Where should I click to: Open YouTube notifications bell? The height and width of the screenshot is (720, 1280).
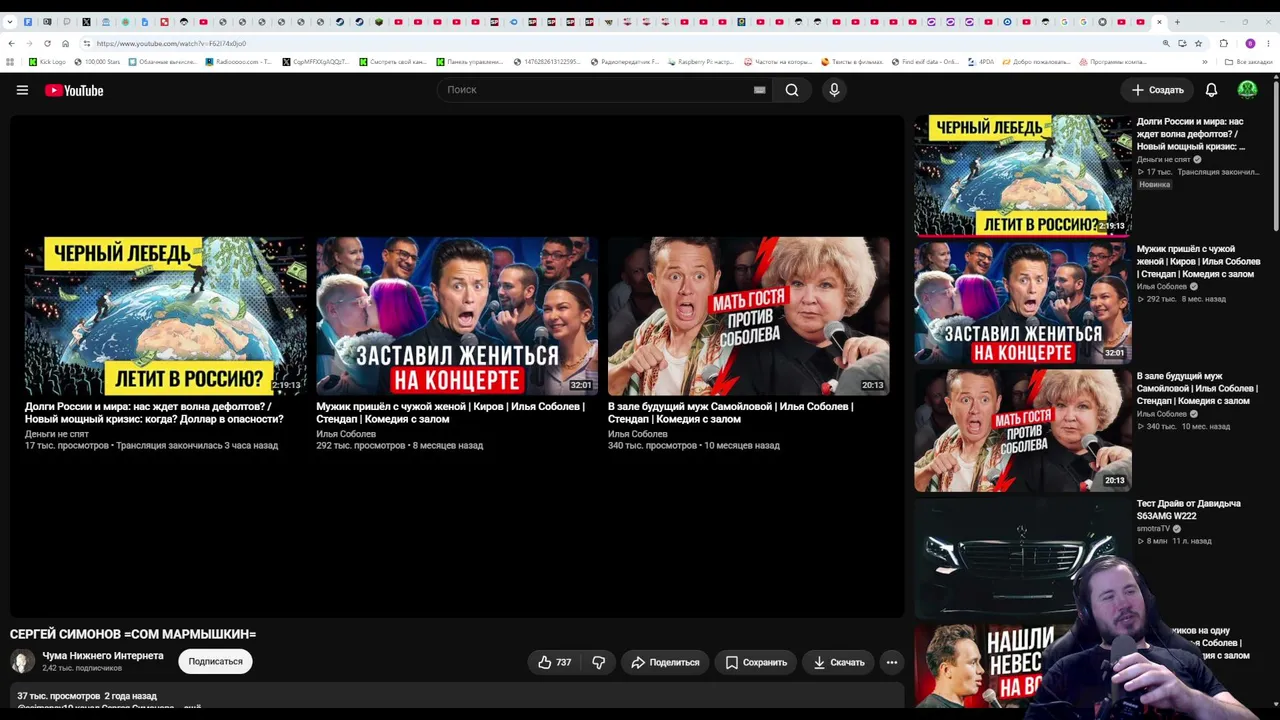click(1211, 90)
